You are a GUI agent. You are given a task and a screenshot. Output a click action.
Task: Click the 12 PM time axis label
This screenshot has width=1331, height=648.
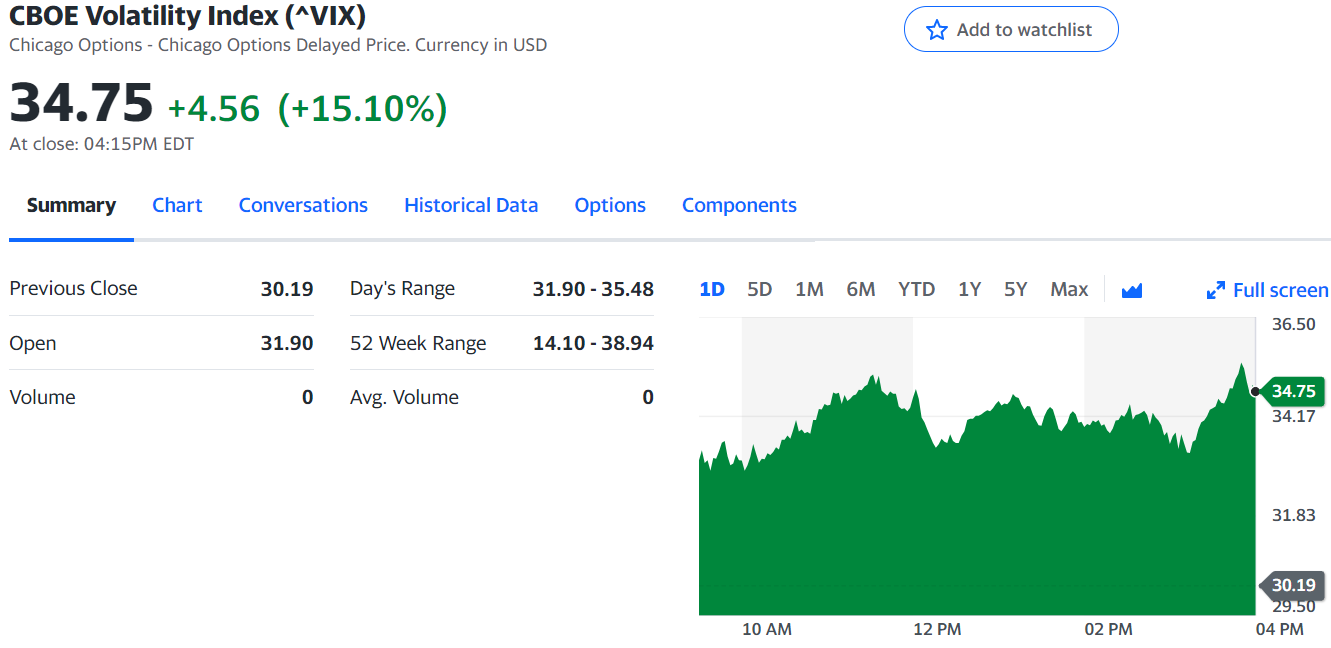point(937,629)
